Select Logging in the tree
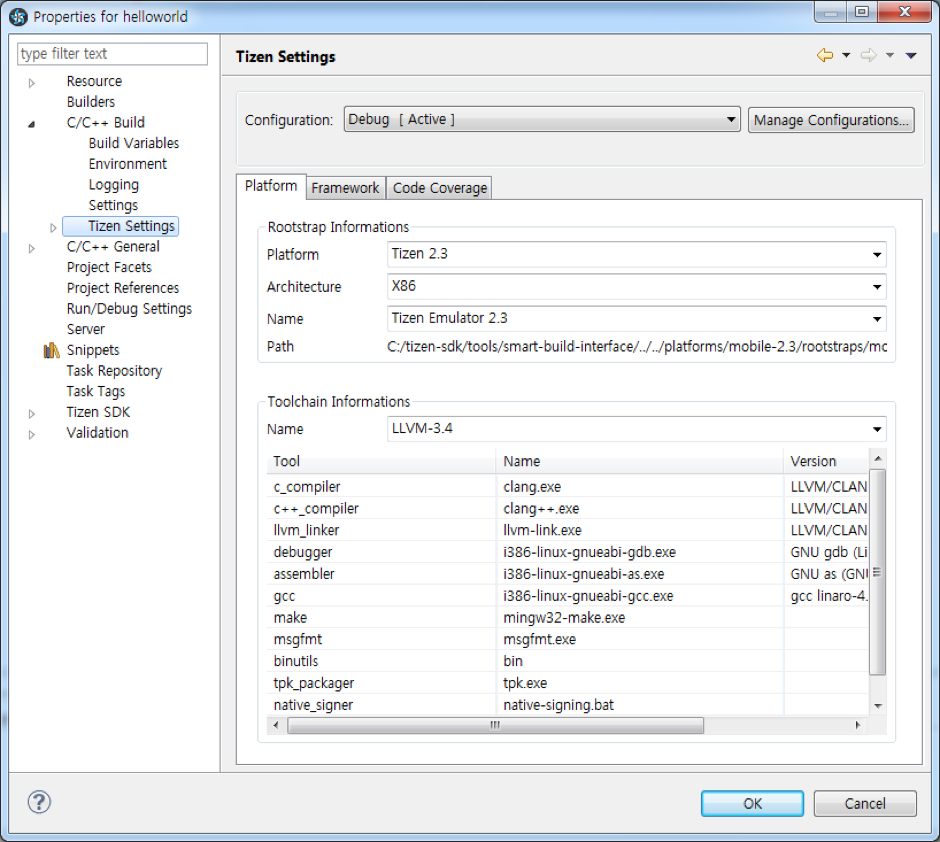The width and height of the screenshot is (940, 842). [x=114, y=185]
